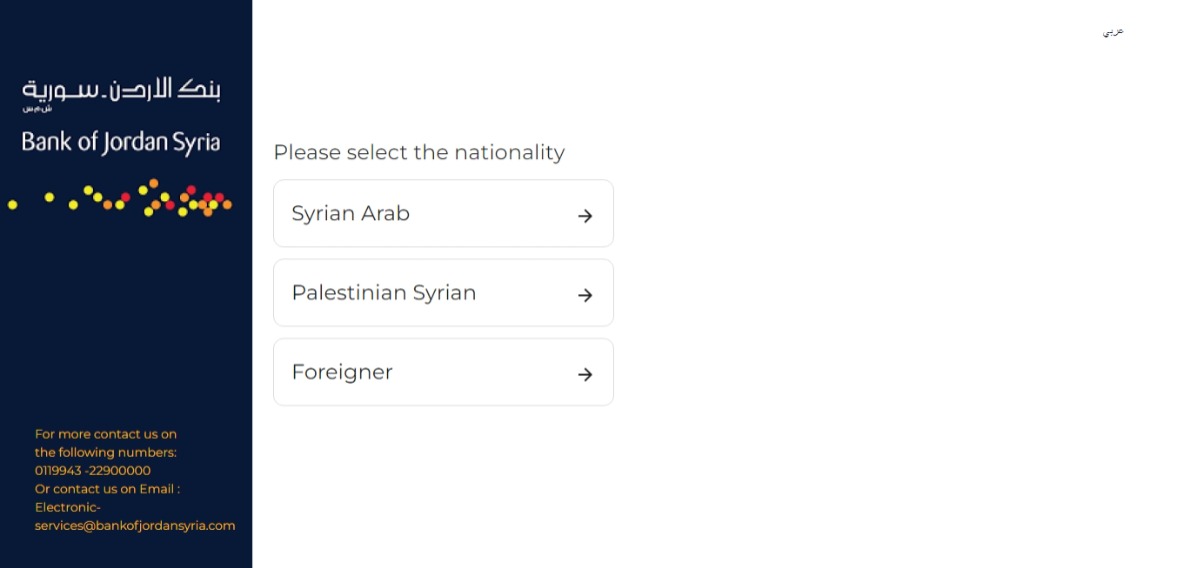This screenshot has height=568, width=1190.
Task: Select Syrian Arab nationality option
Action: (443, 213)
